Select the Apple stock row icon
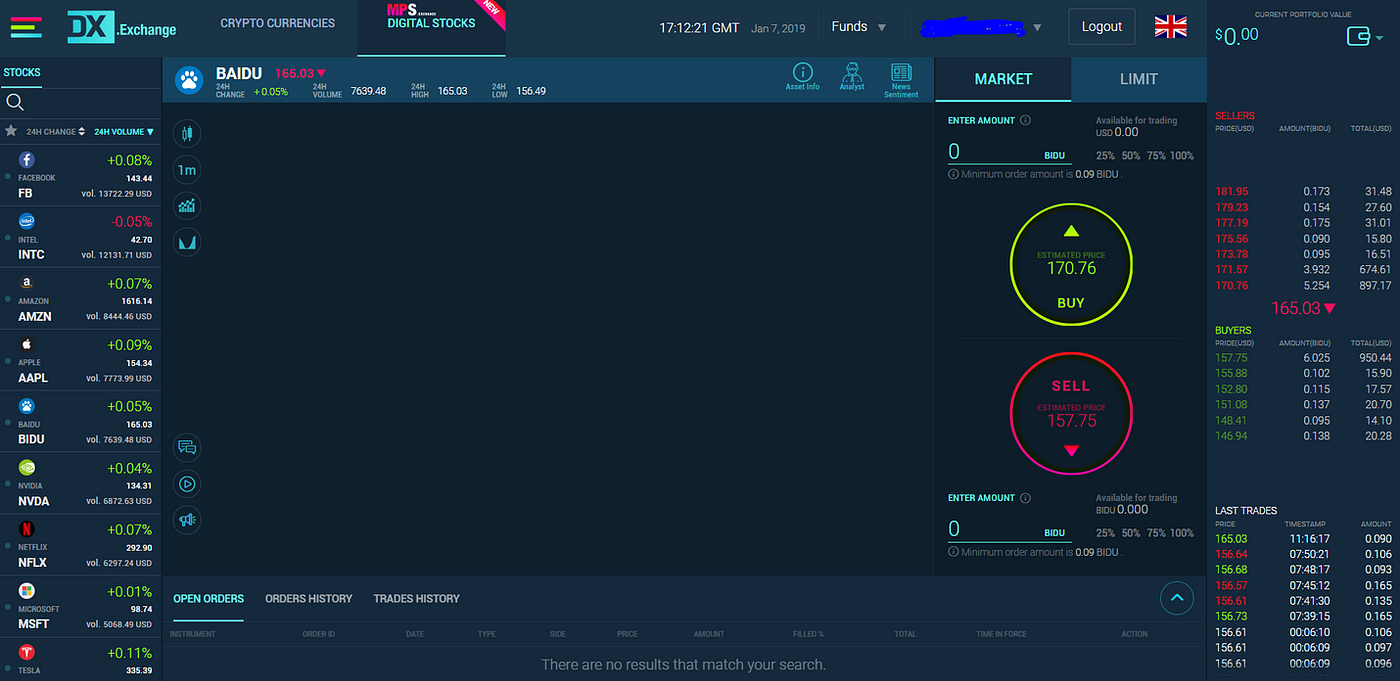The width and height of the screenshot is (1400, 681). tap(27, 345)
